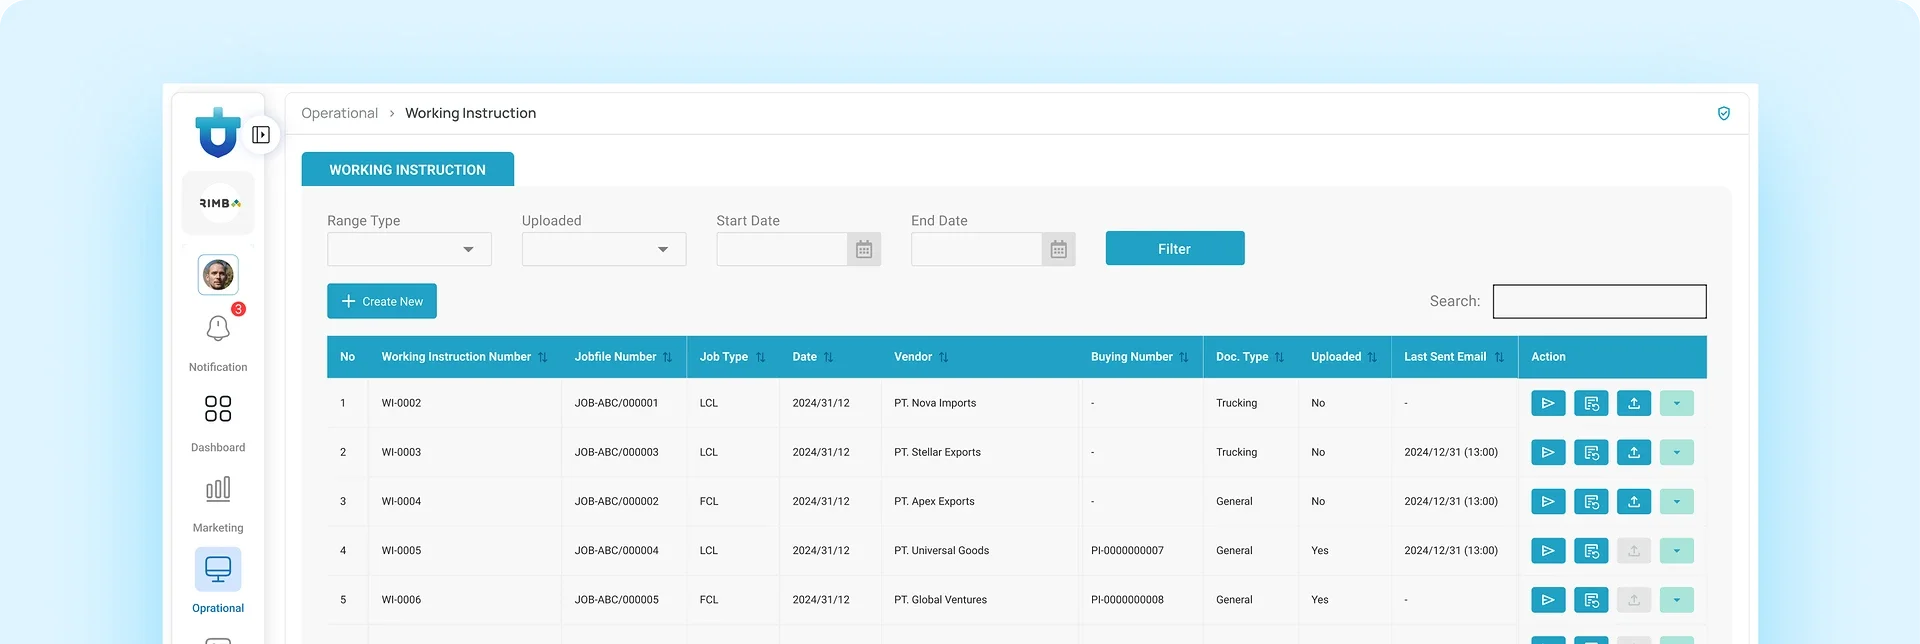The height and width of the screenshot is (644, 1920).
Task: Click the greyed upload icon for WI-0006
Action: point(1634,600)
